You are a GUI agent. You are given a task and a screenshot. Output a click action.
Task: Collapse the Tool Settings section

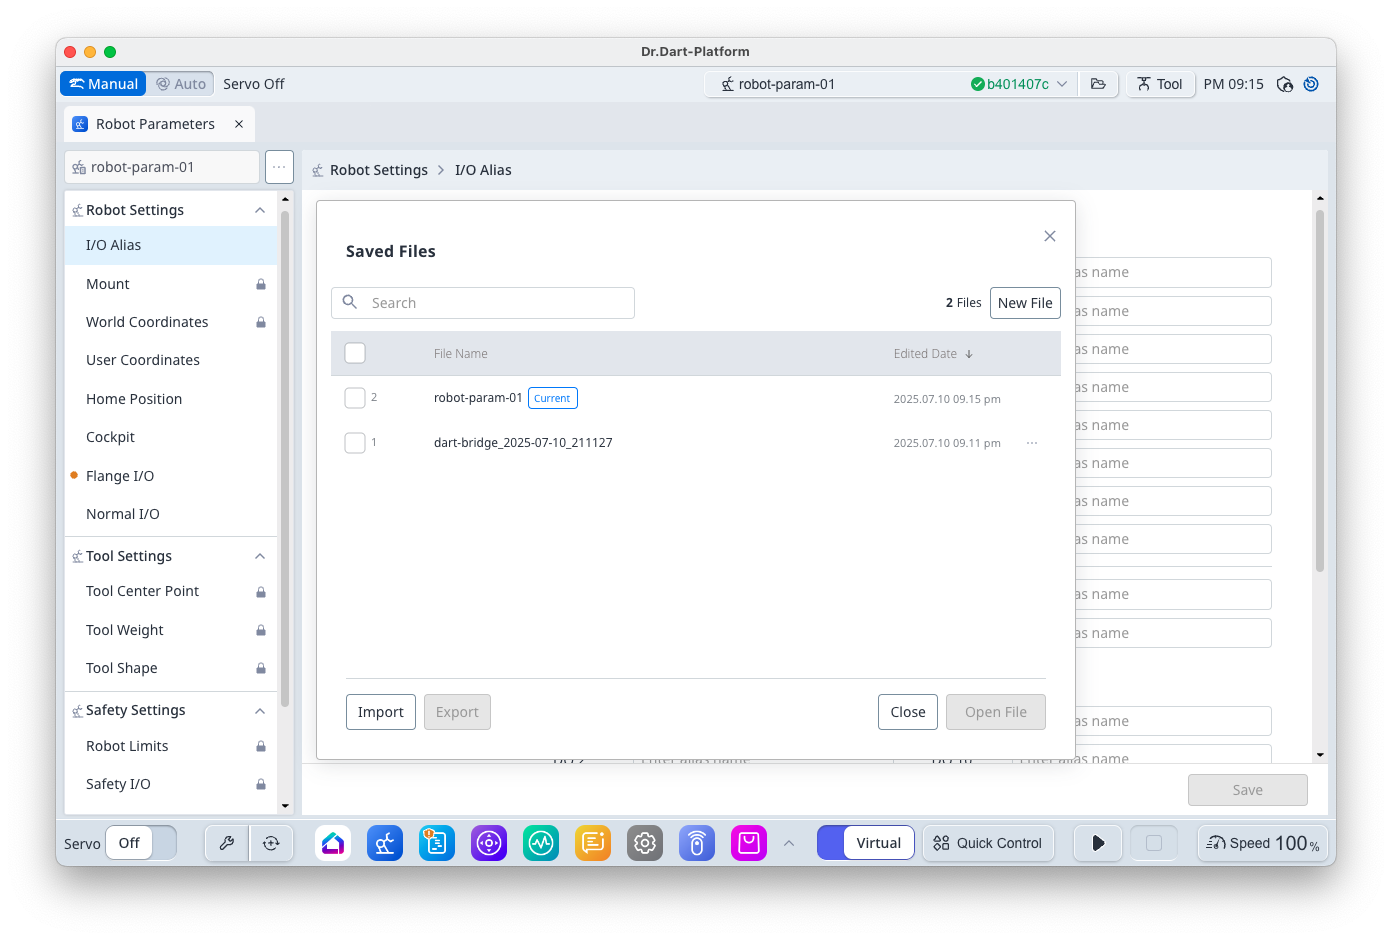[260, 556]
